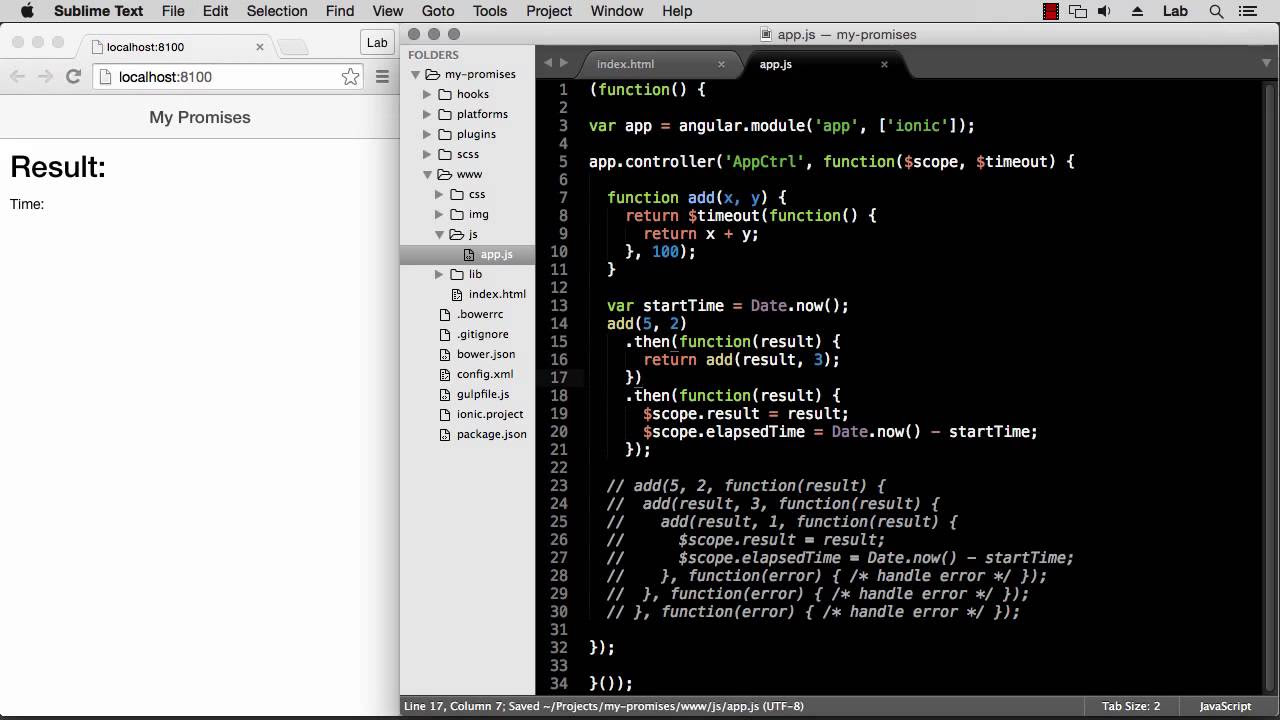
Task: Click line number 17 in the gutter
Action: tap(559, 378)
